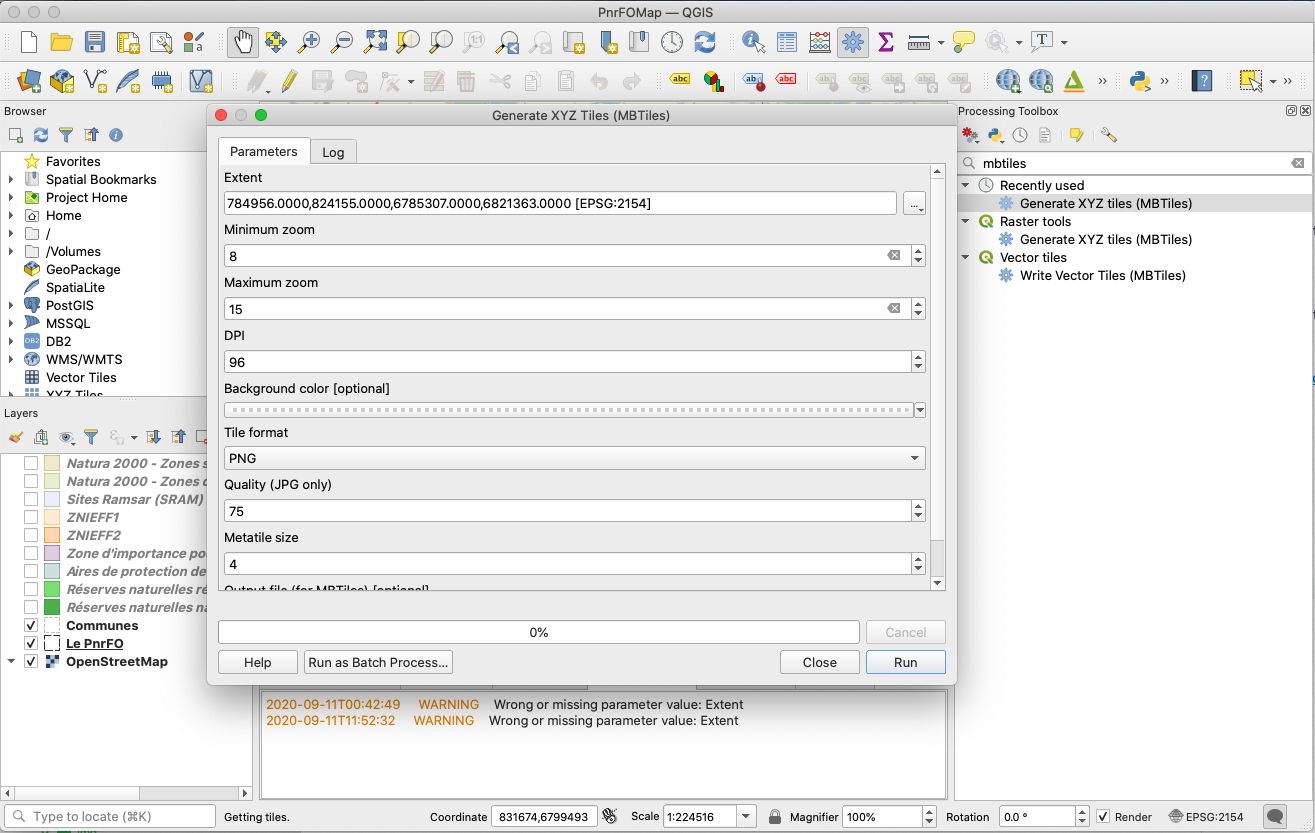Viewport: 1315px width, 833px height.
Task: Add new GeoPackage layer icon
Action: coord(62,80)
